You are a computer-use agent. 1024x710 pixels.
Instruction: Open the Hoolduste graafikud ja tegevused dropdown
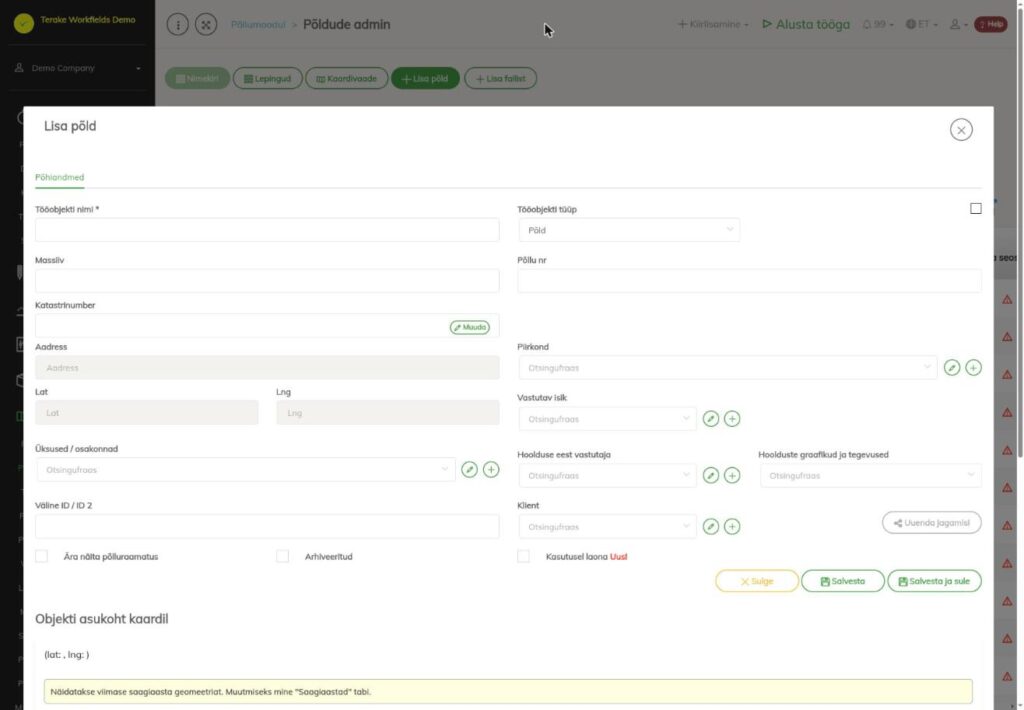[x=871, y=476]
